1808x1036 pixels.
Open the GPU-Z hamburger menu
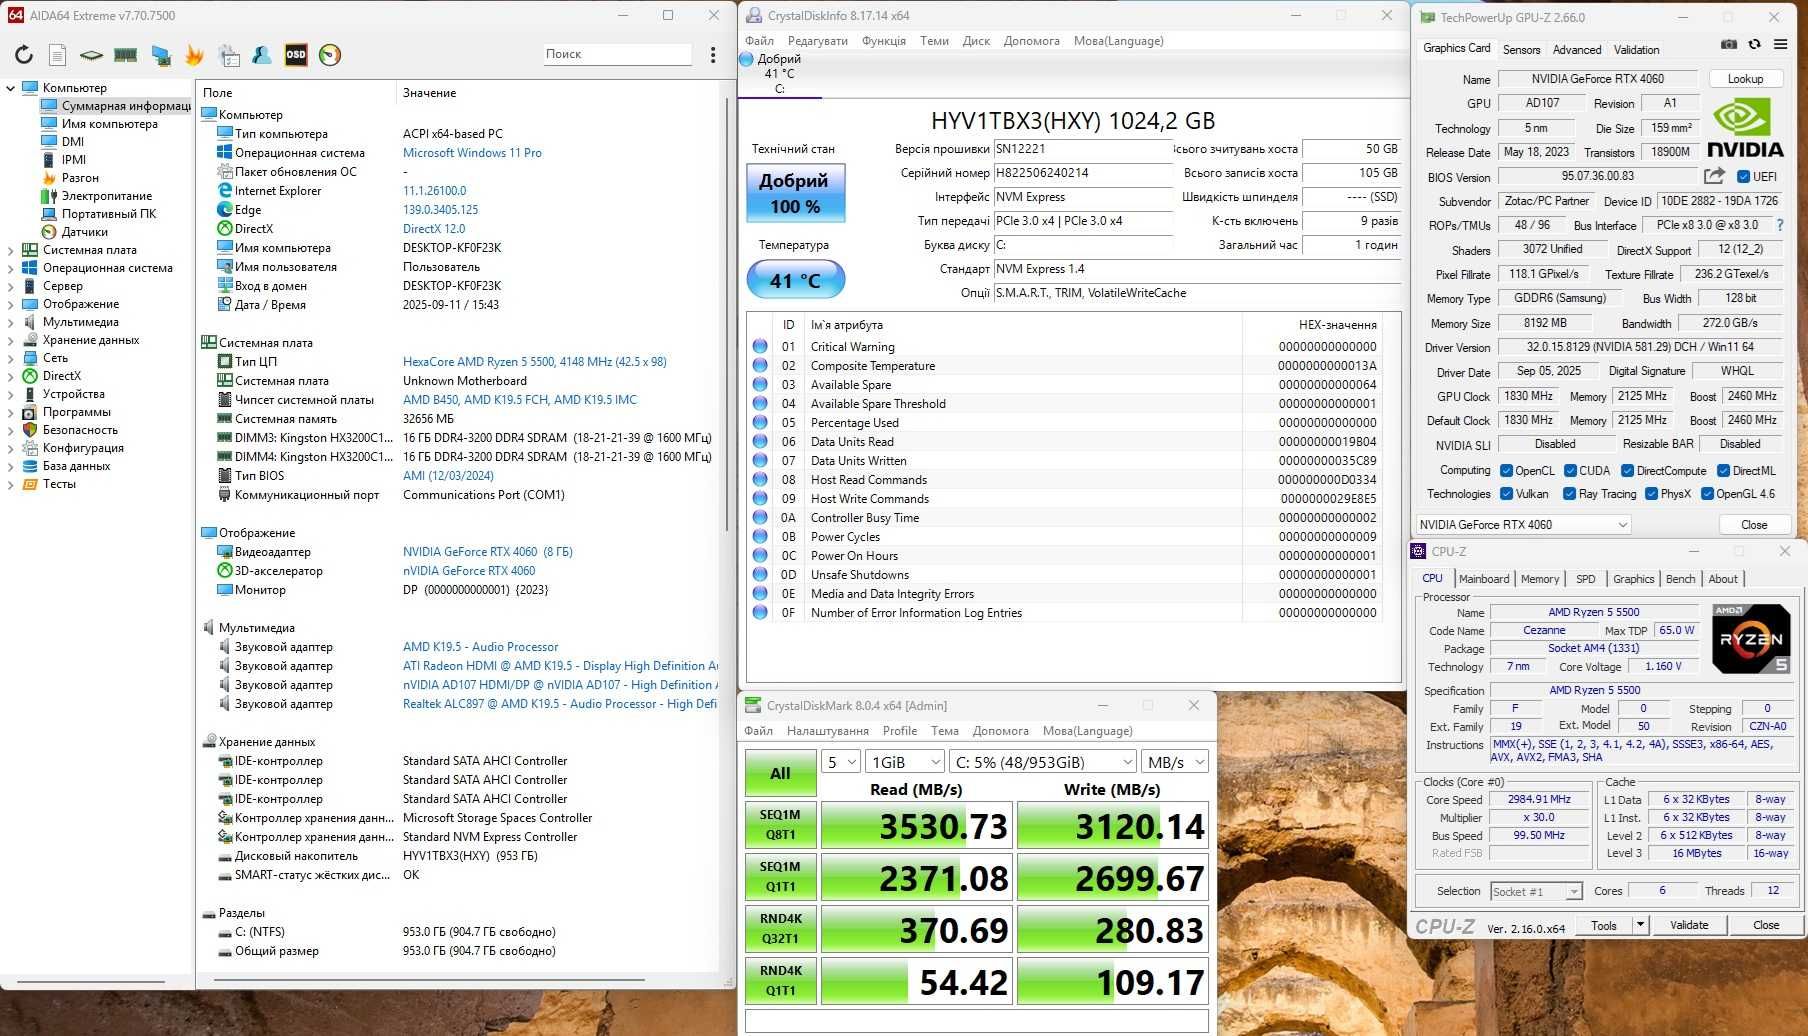(1781, 44)
